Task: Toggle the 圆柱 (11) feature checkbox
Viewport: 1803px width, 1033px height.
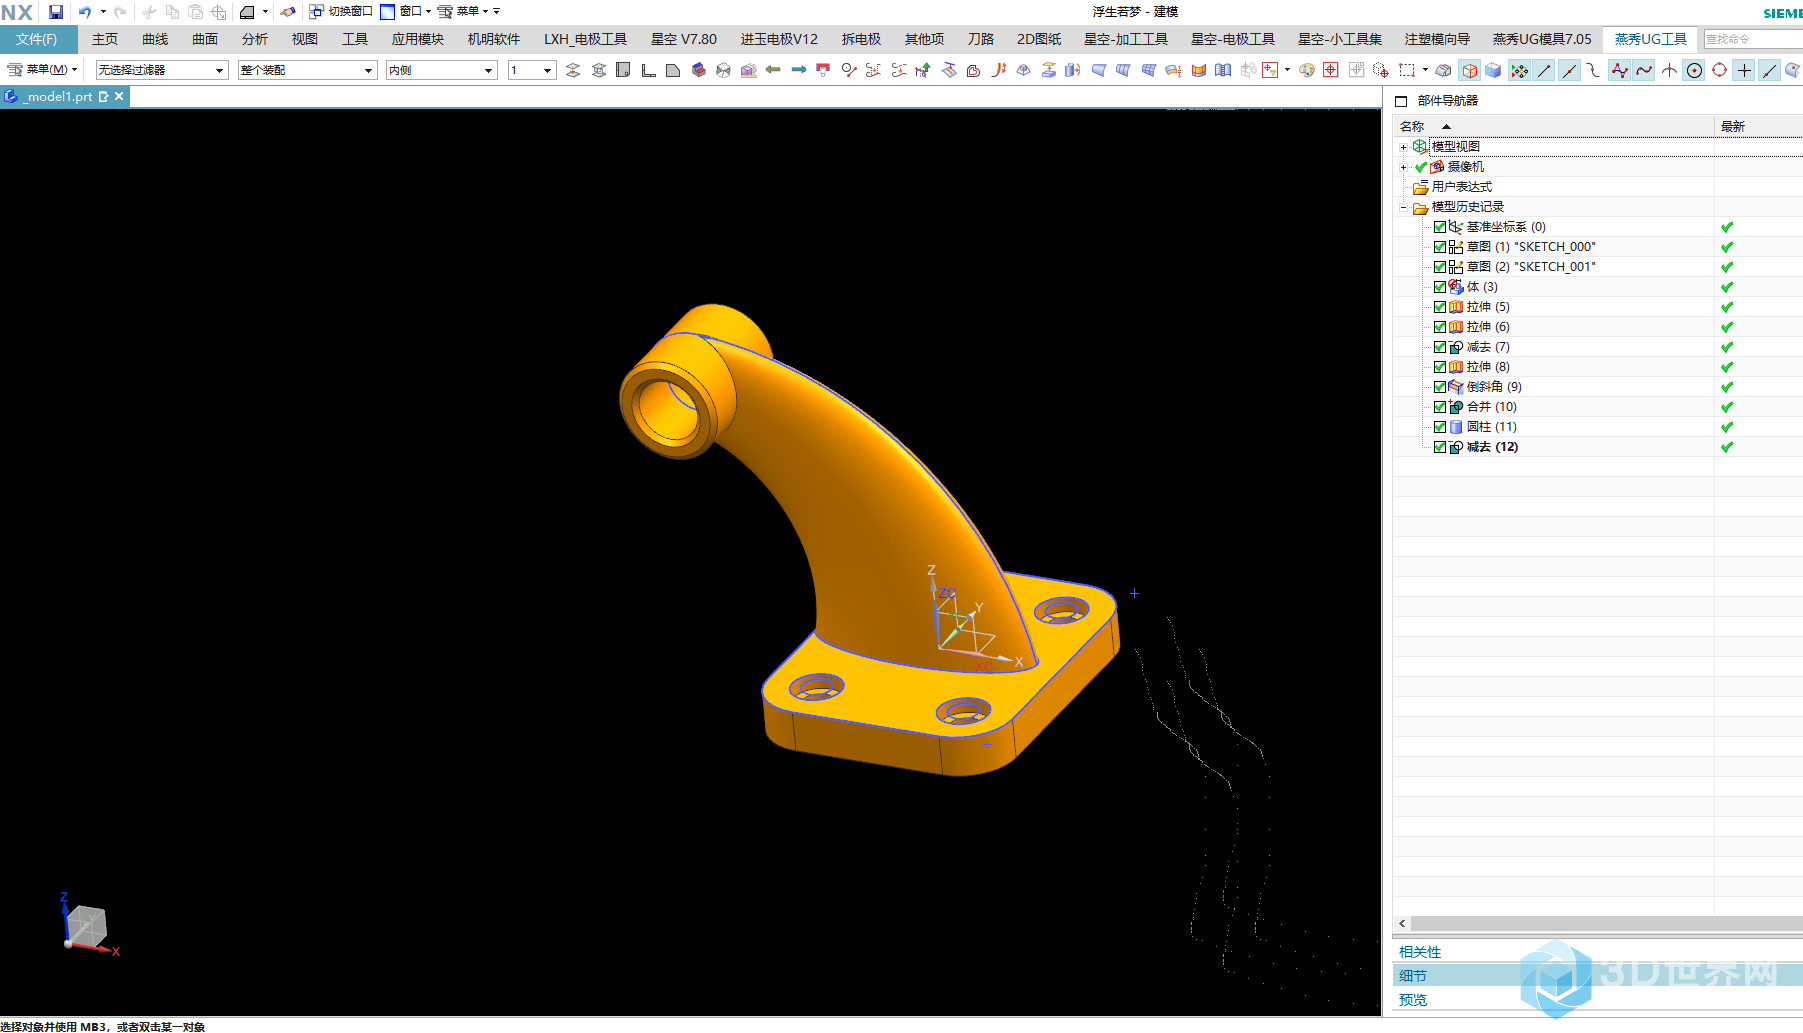Action: point(1440,427)
